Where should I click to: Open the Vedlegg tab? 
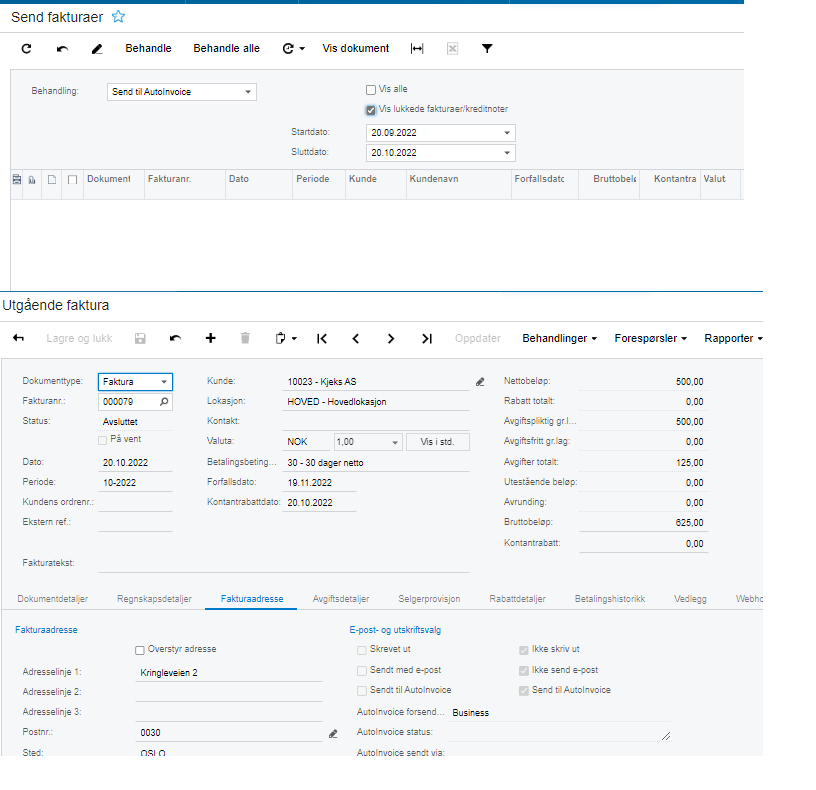690,599
